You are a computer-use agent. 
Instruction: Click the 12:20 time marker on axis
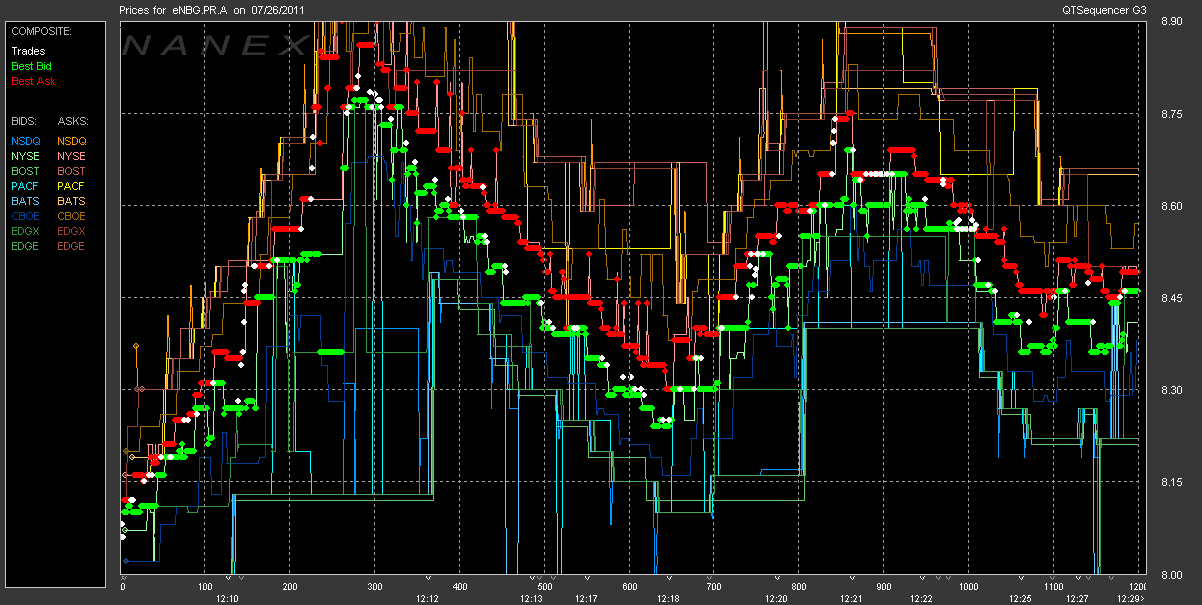(x=775, y=598)
